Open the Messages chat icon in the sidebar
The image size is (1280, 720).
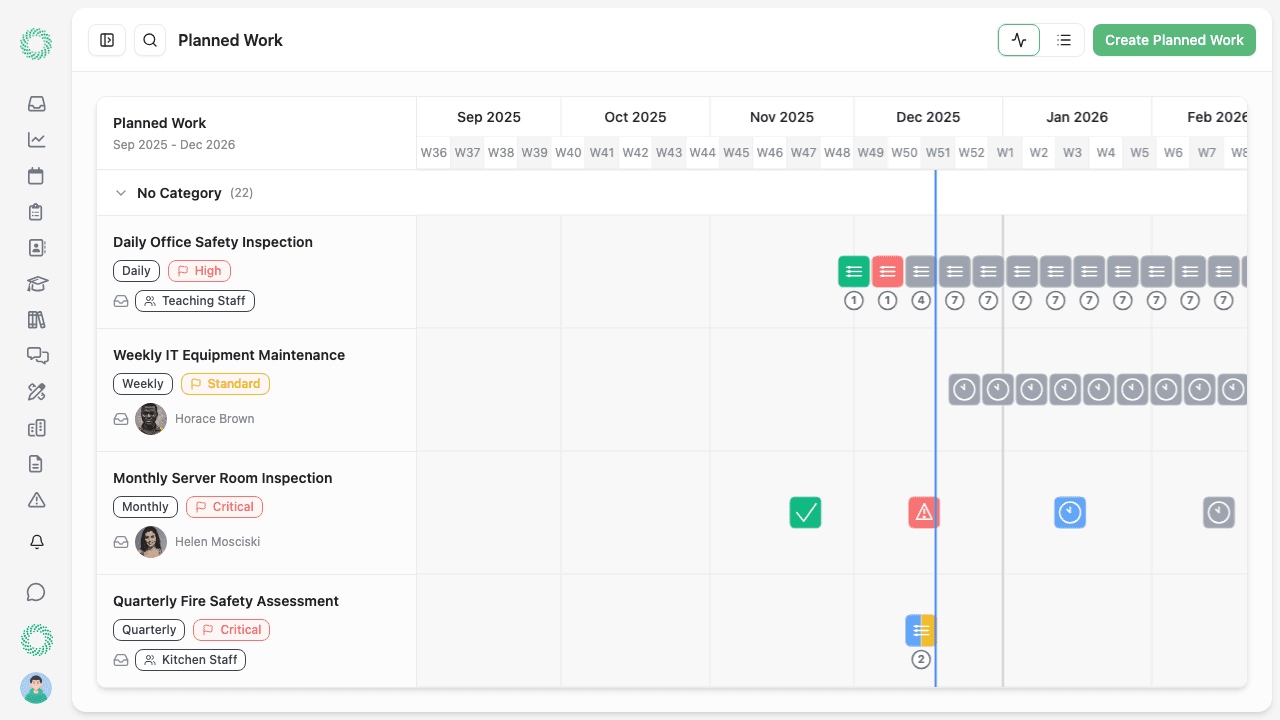(36, 355)
